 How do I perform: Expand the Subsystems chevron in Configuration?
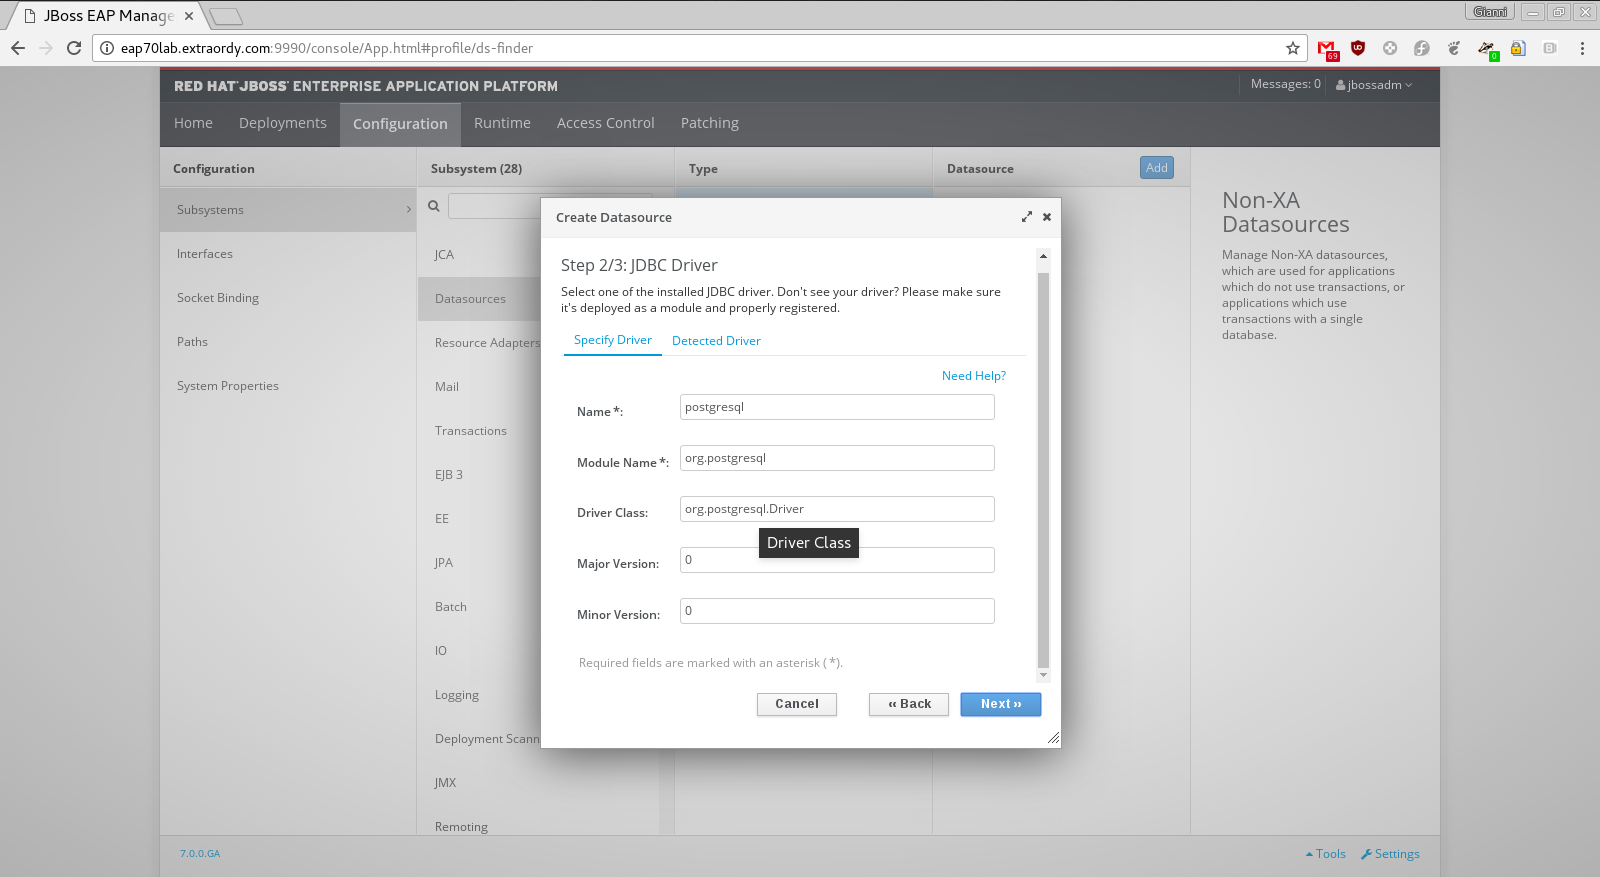(x=409, y=210)
